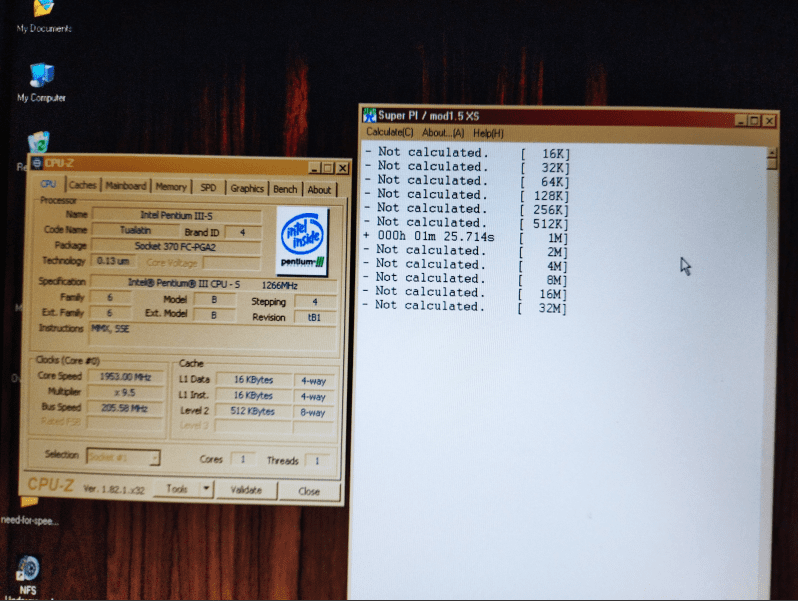Screen dimensions: 798x601
Task: Maximize the Super PI window
Action: (755, 121)
